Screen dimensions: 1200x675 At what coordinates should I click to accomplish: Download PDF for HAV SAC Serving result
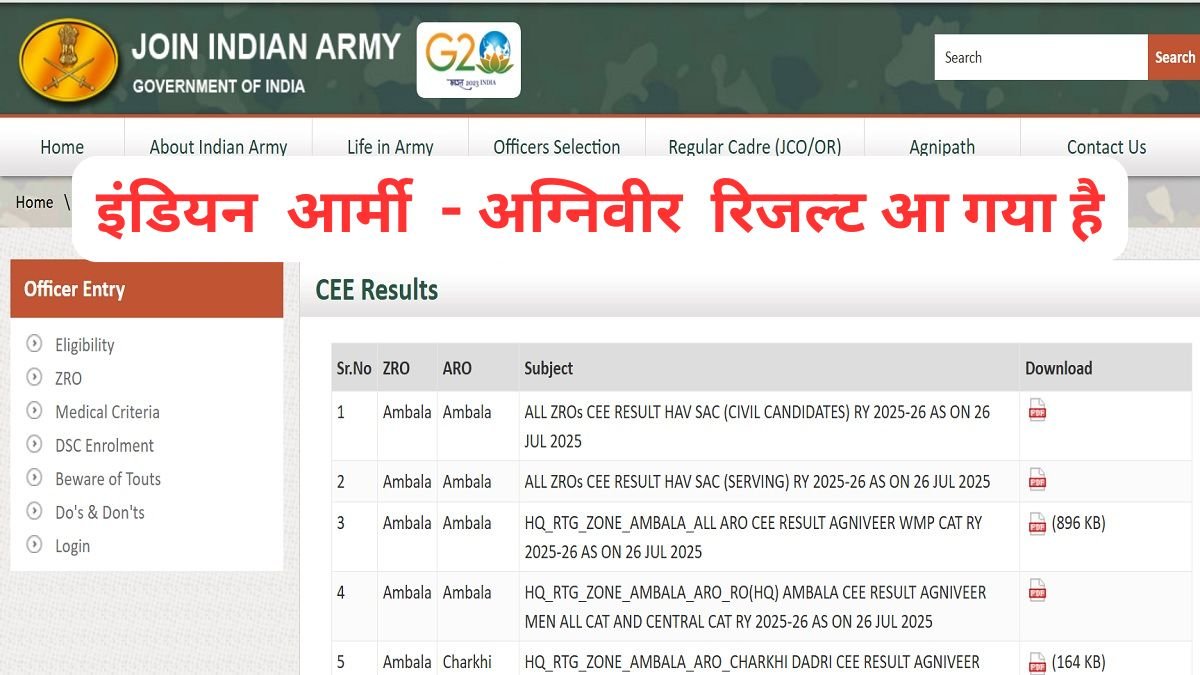(1037, 481)
